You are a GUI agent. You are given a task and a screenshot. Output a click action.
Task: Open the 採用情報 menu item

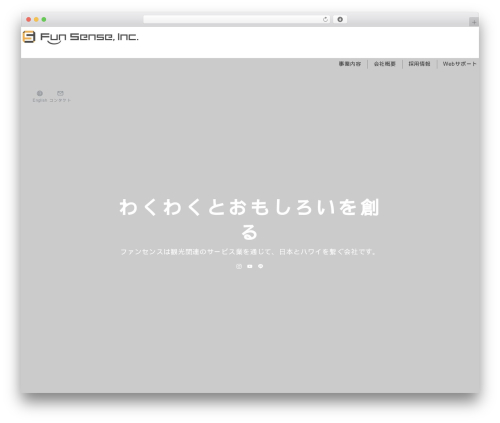pyautogui.click(x=419, y=64)
